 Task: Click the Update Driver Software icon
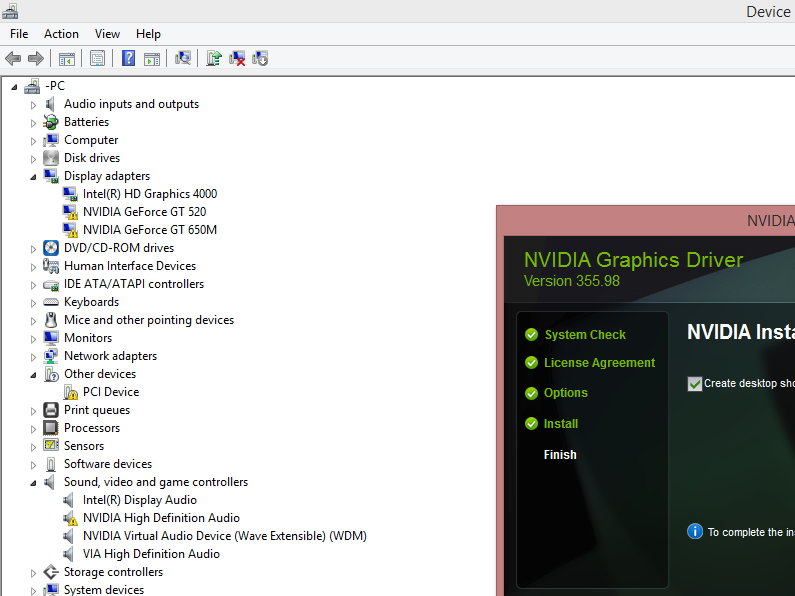(214, 59)
